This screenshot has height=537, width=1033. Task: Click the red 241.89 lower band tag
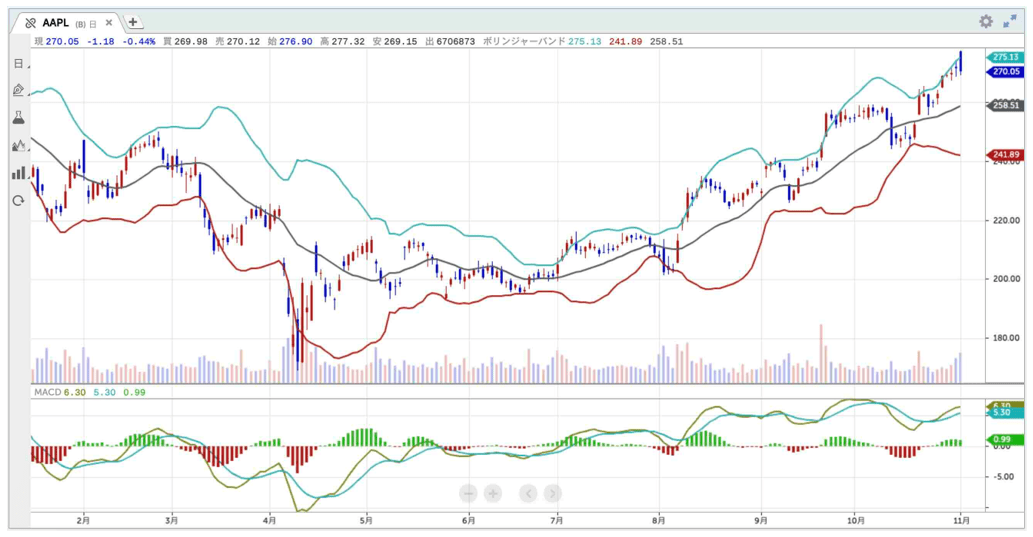pyautogui.click(x=1004, y=155)
